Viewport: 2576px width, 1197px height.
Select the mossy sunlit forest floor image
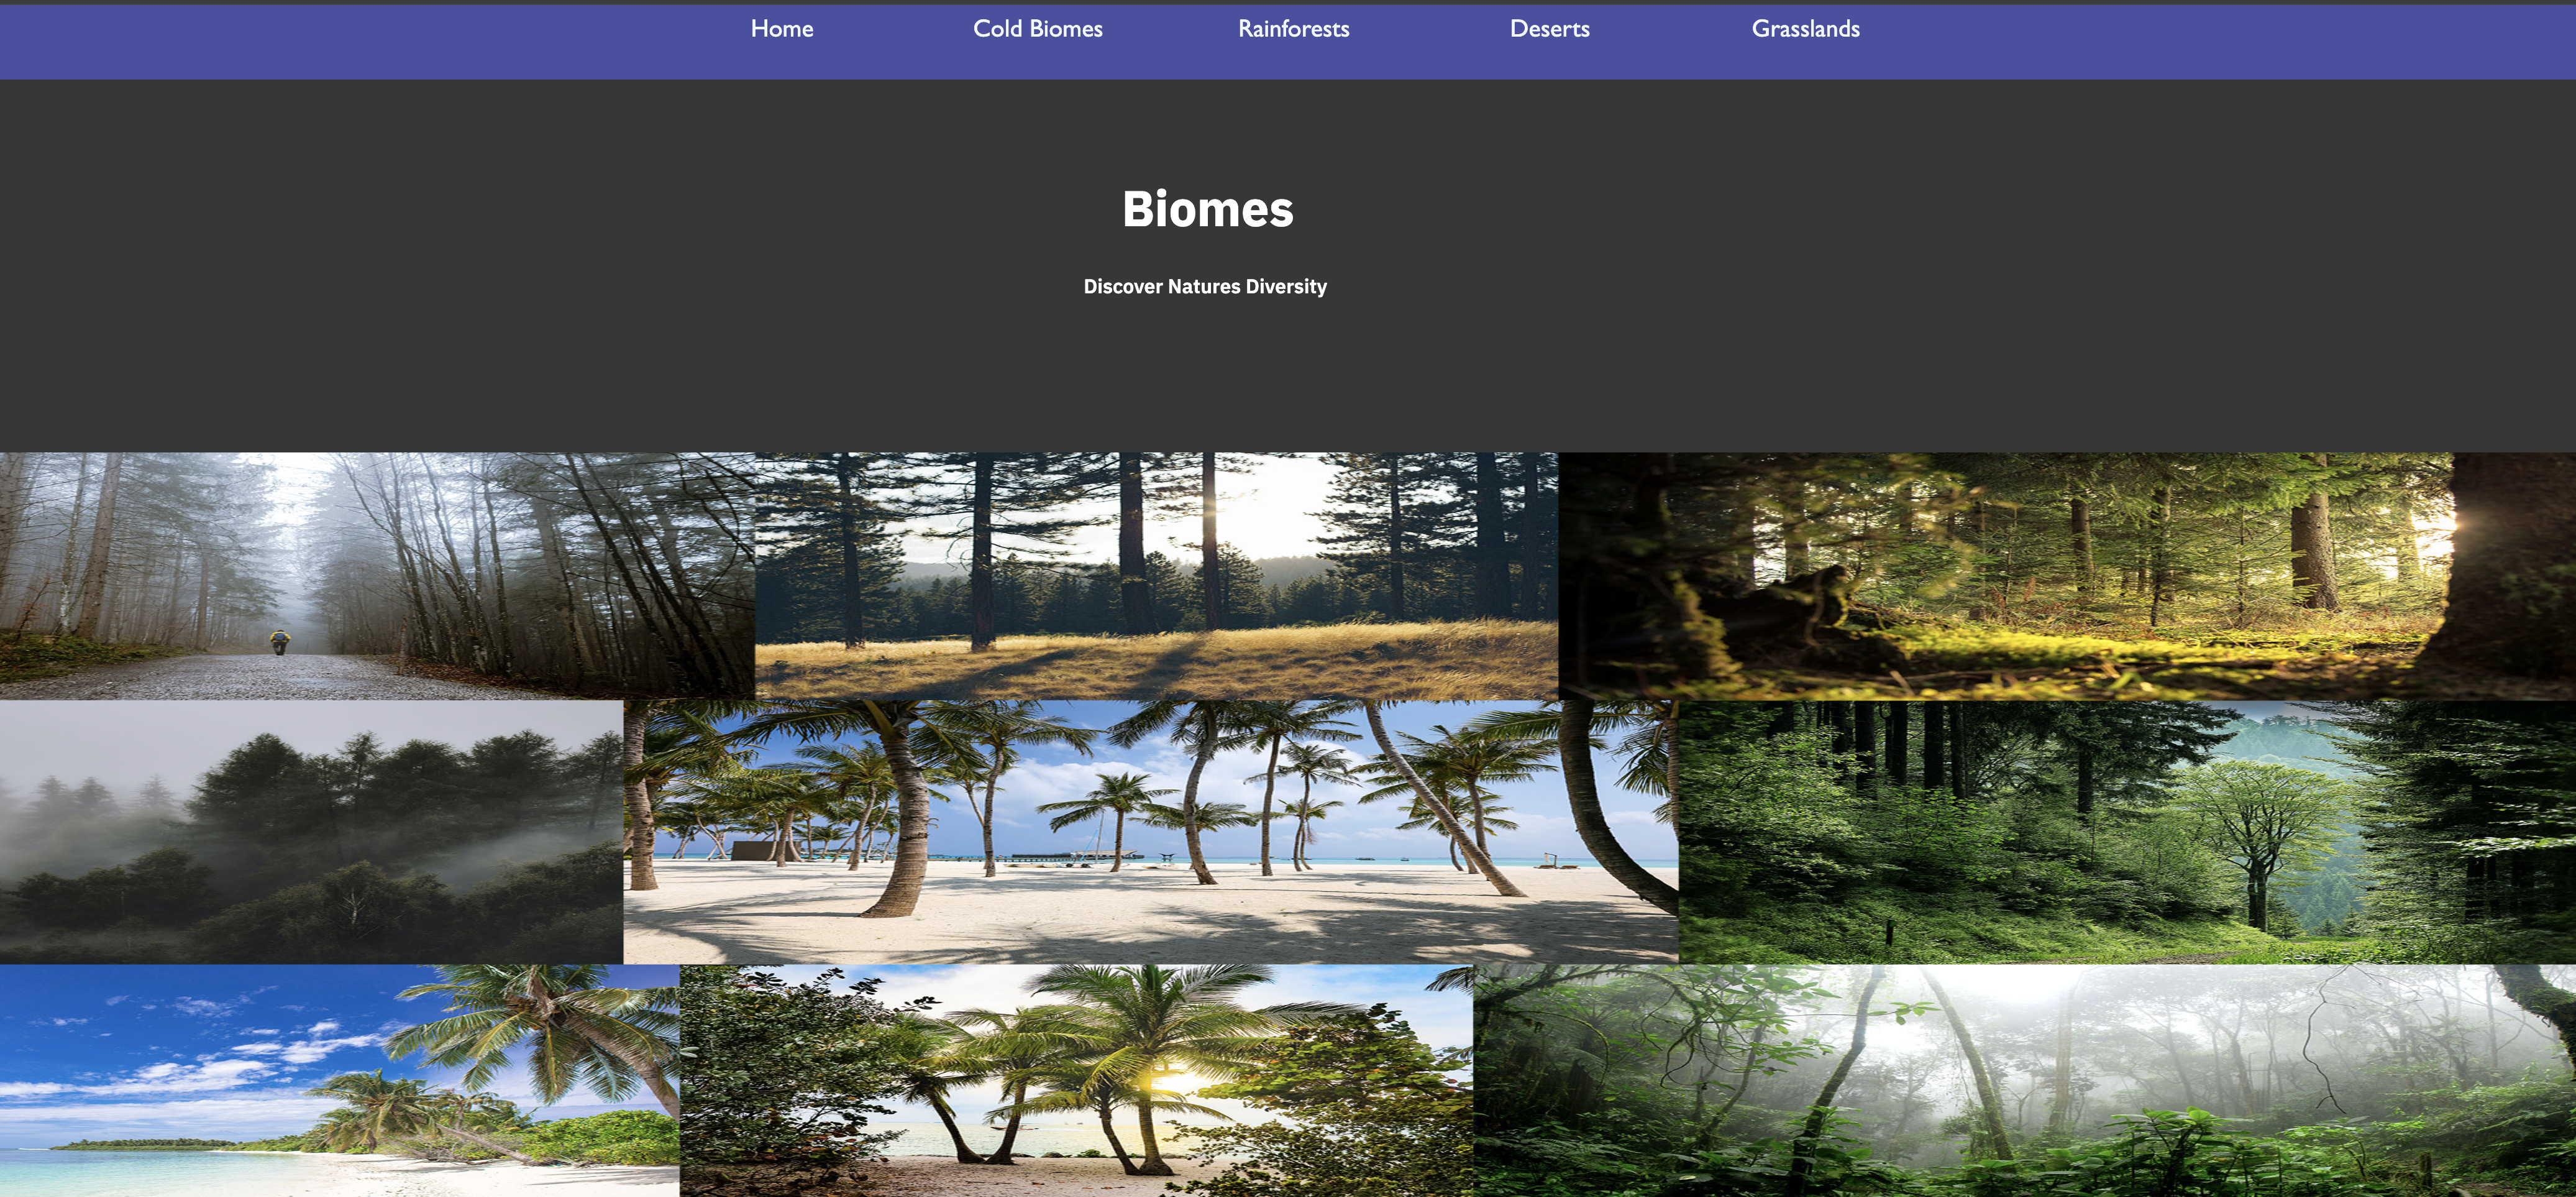point(2066,575)
